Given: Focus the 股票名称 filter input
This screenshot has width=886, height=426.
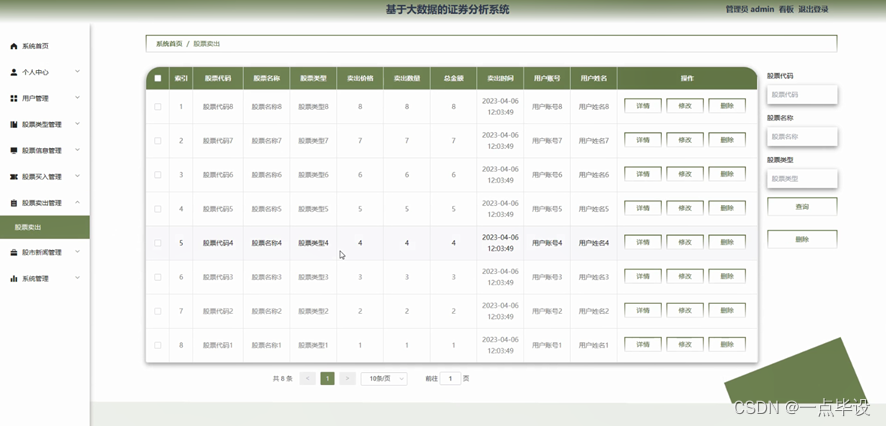Looking at the screenshot, I should (x=802, y=137).
